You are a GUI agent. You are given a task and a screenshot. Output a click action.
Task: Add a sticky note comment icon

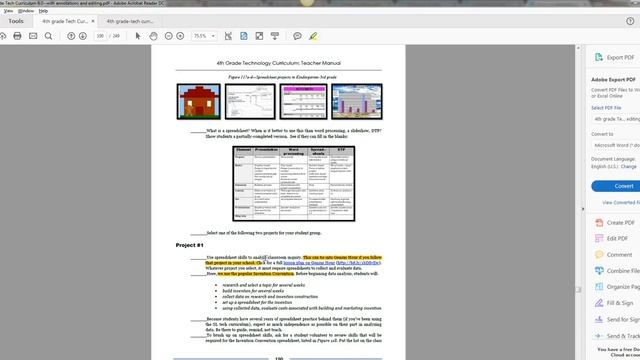coord(297,36)
